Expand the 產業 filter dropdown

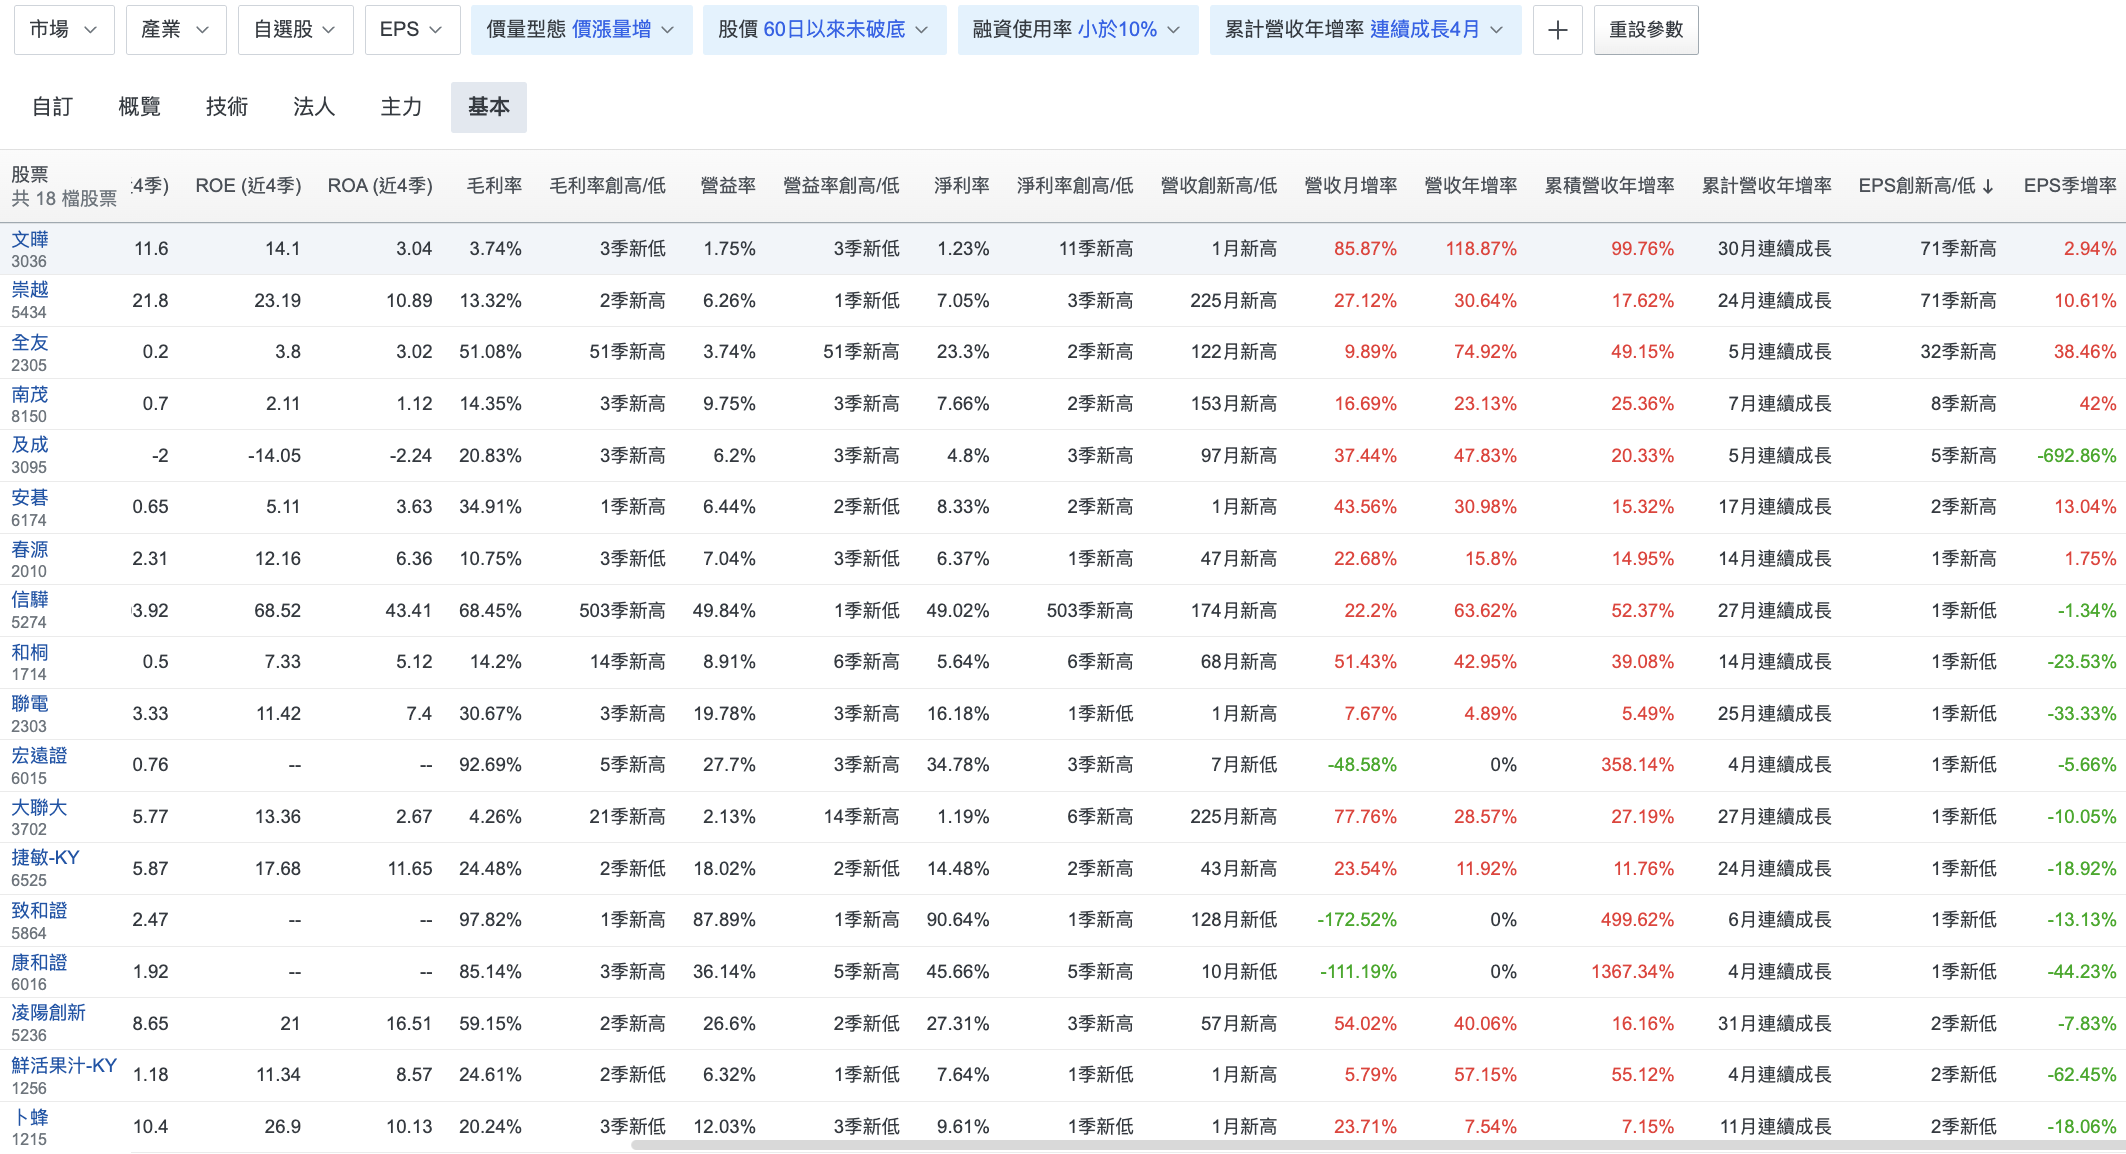click(x=176, y=30)
